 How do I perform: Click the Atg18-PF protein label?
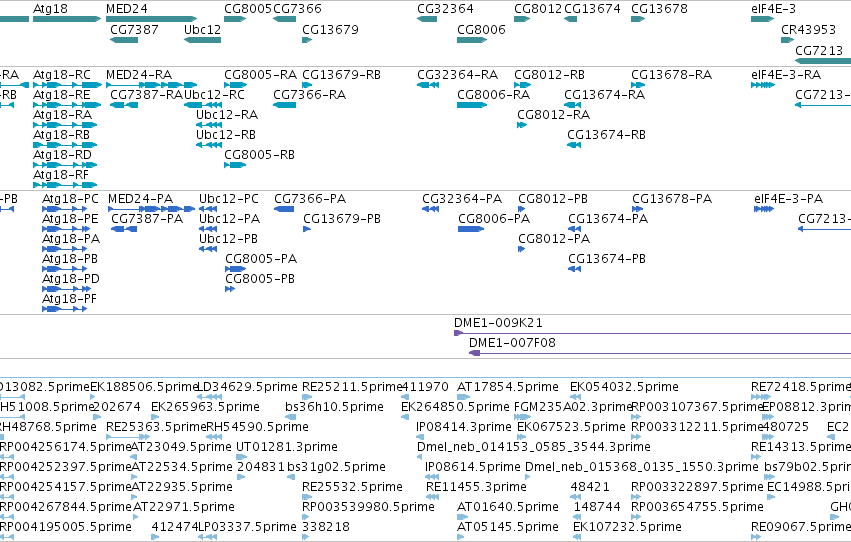pos(69,299)
